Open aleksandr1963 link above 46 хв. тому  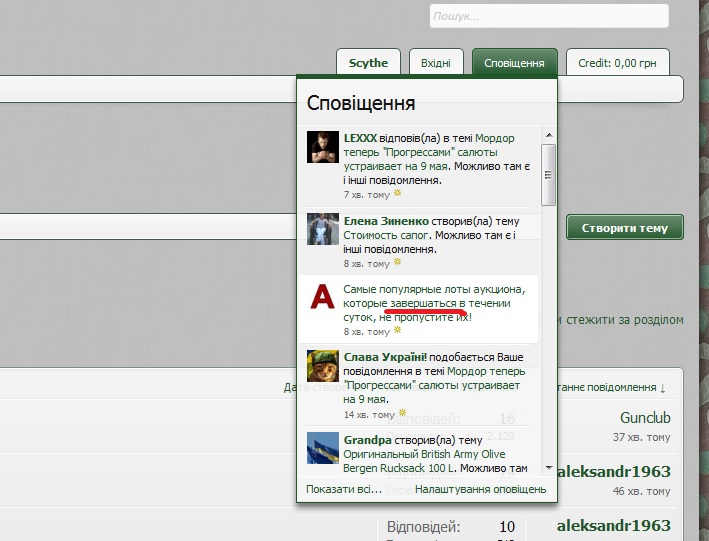tap(614, 471)
